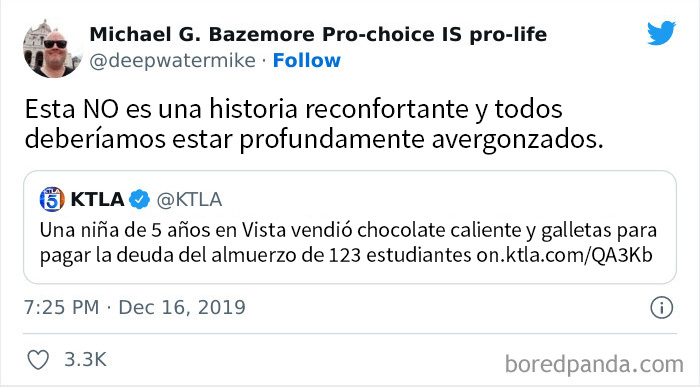Open Michael G. Bazemore's profile photo
Screen dimensions: 700x387
pos(52,49)
